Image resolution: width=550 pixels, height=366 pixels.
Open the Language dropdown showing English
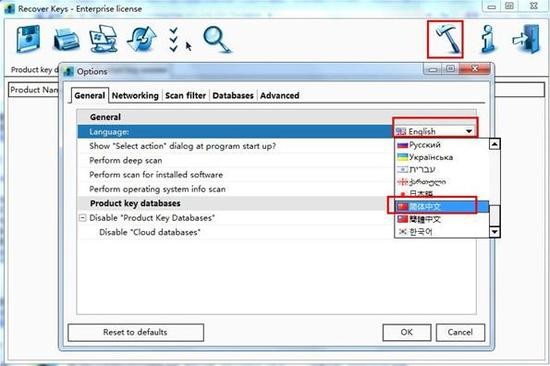tap(435, 132)
